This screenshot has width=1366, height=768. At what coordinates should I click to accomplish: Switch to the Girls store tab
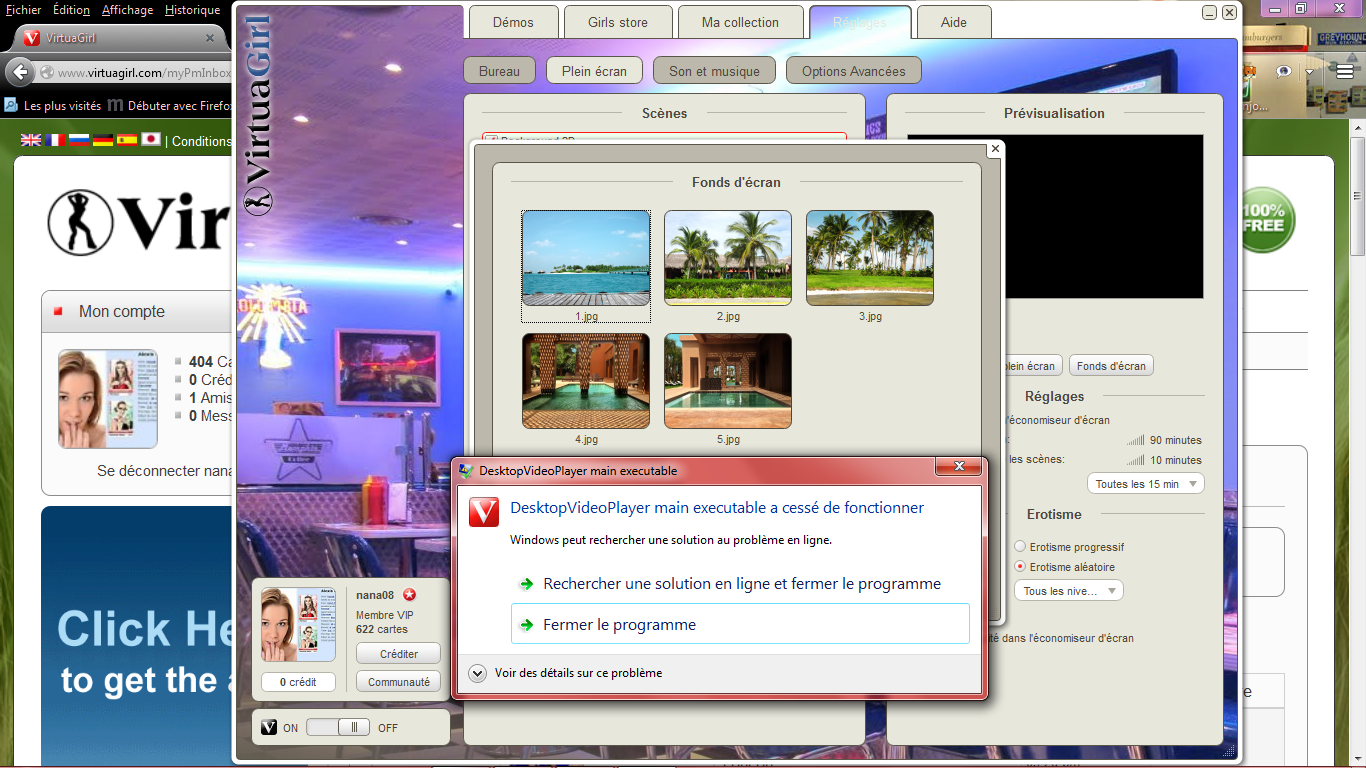618,22
